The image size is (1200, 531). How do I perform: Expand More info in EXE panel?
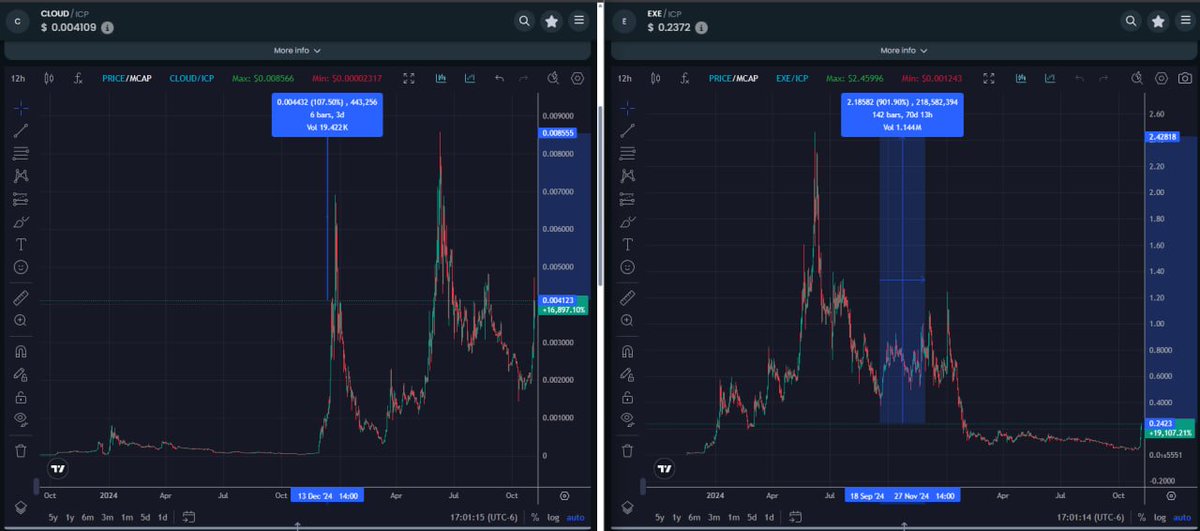coord(902,50)
